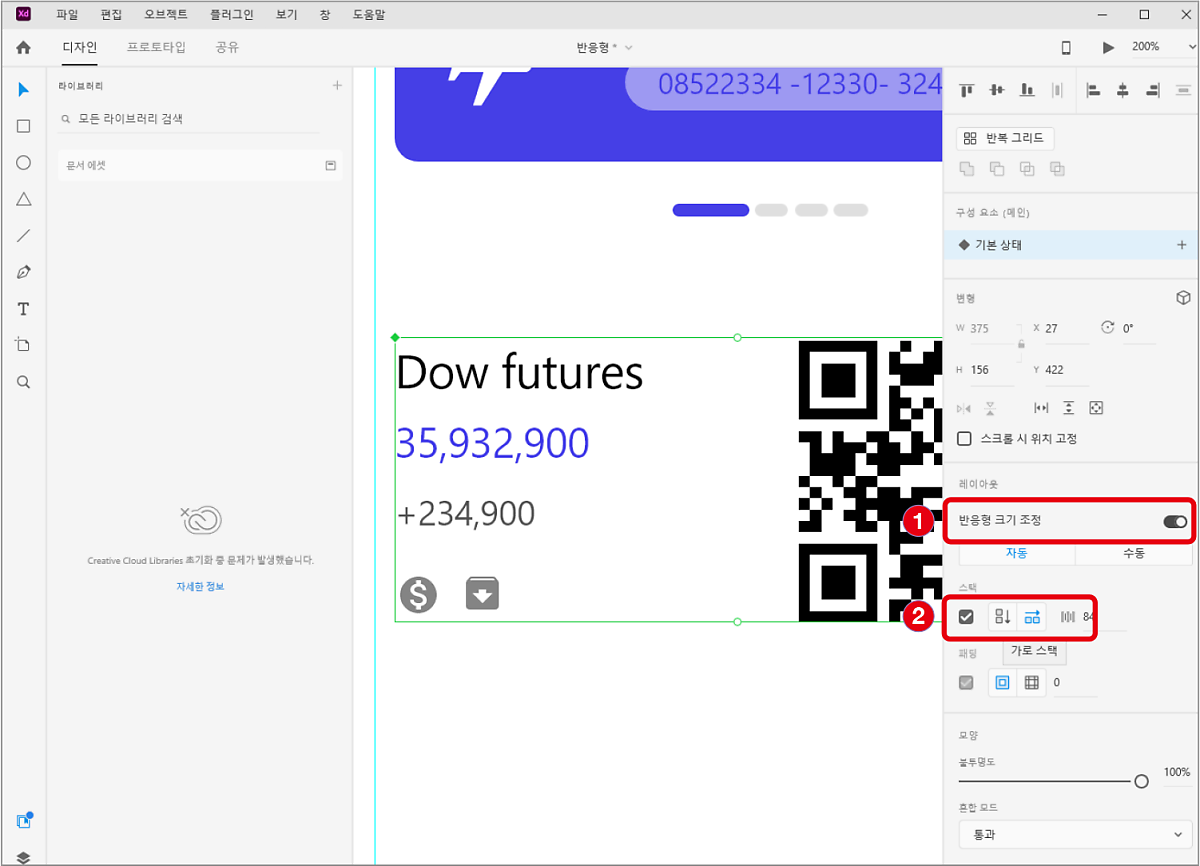Align selection to horizontal center

(x=1123, y=90)
